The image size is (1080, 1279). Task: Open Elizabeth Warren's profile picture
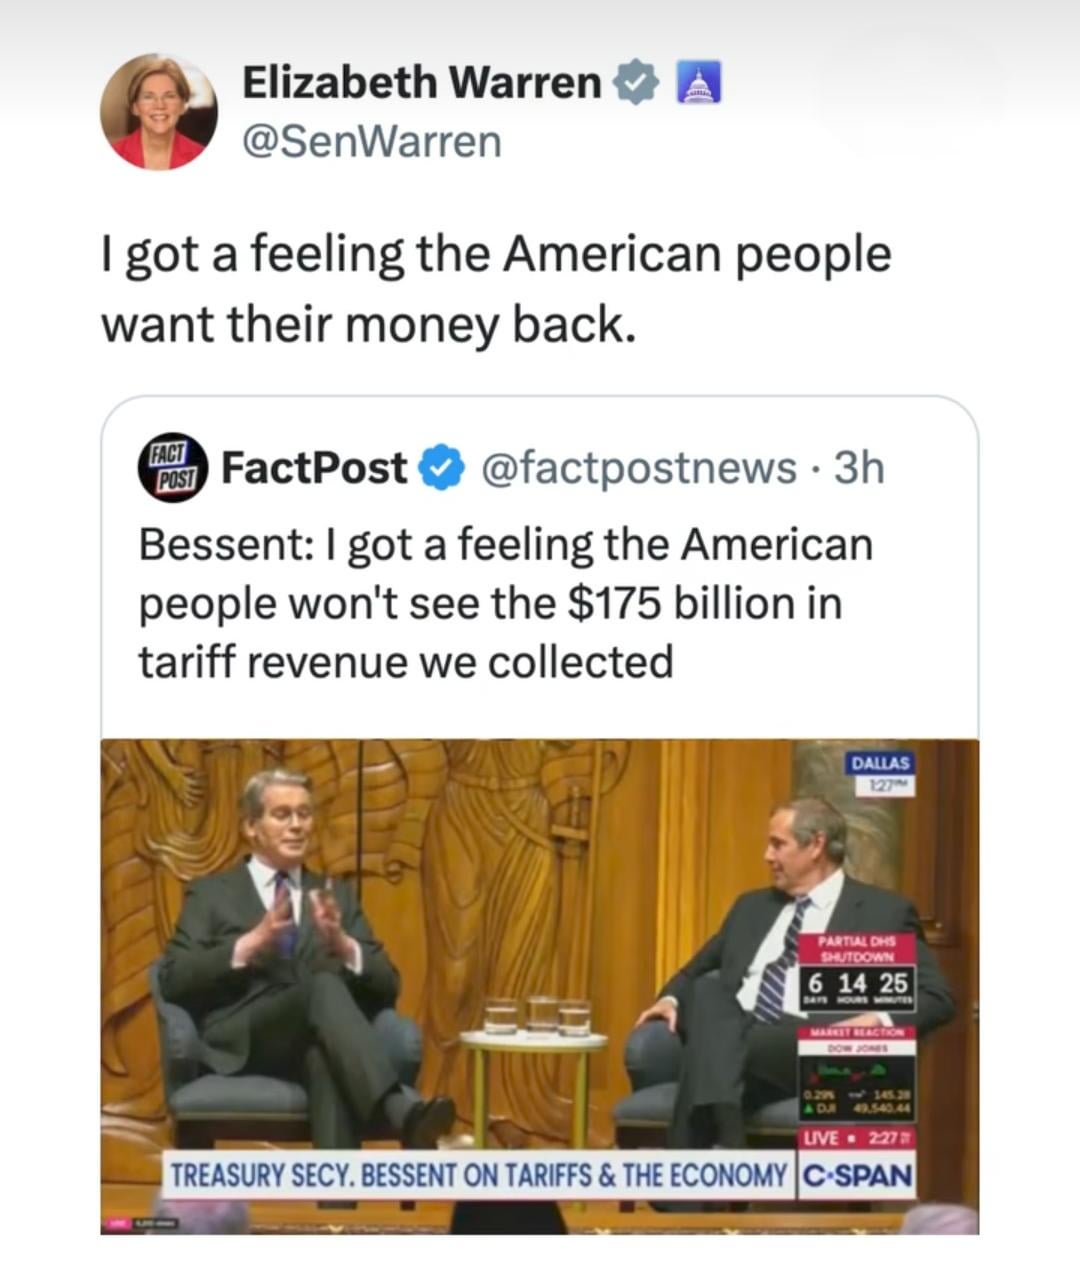(159, 111)
